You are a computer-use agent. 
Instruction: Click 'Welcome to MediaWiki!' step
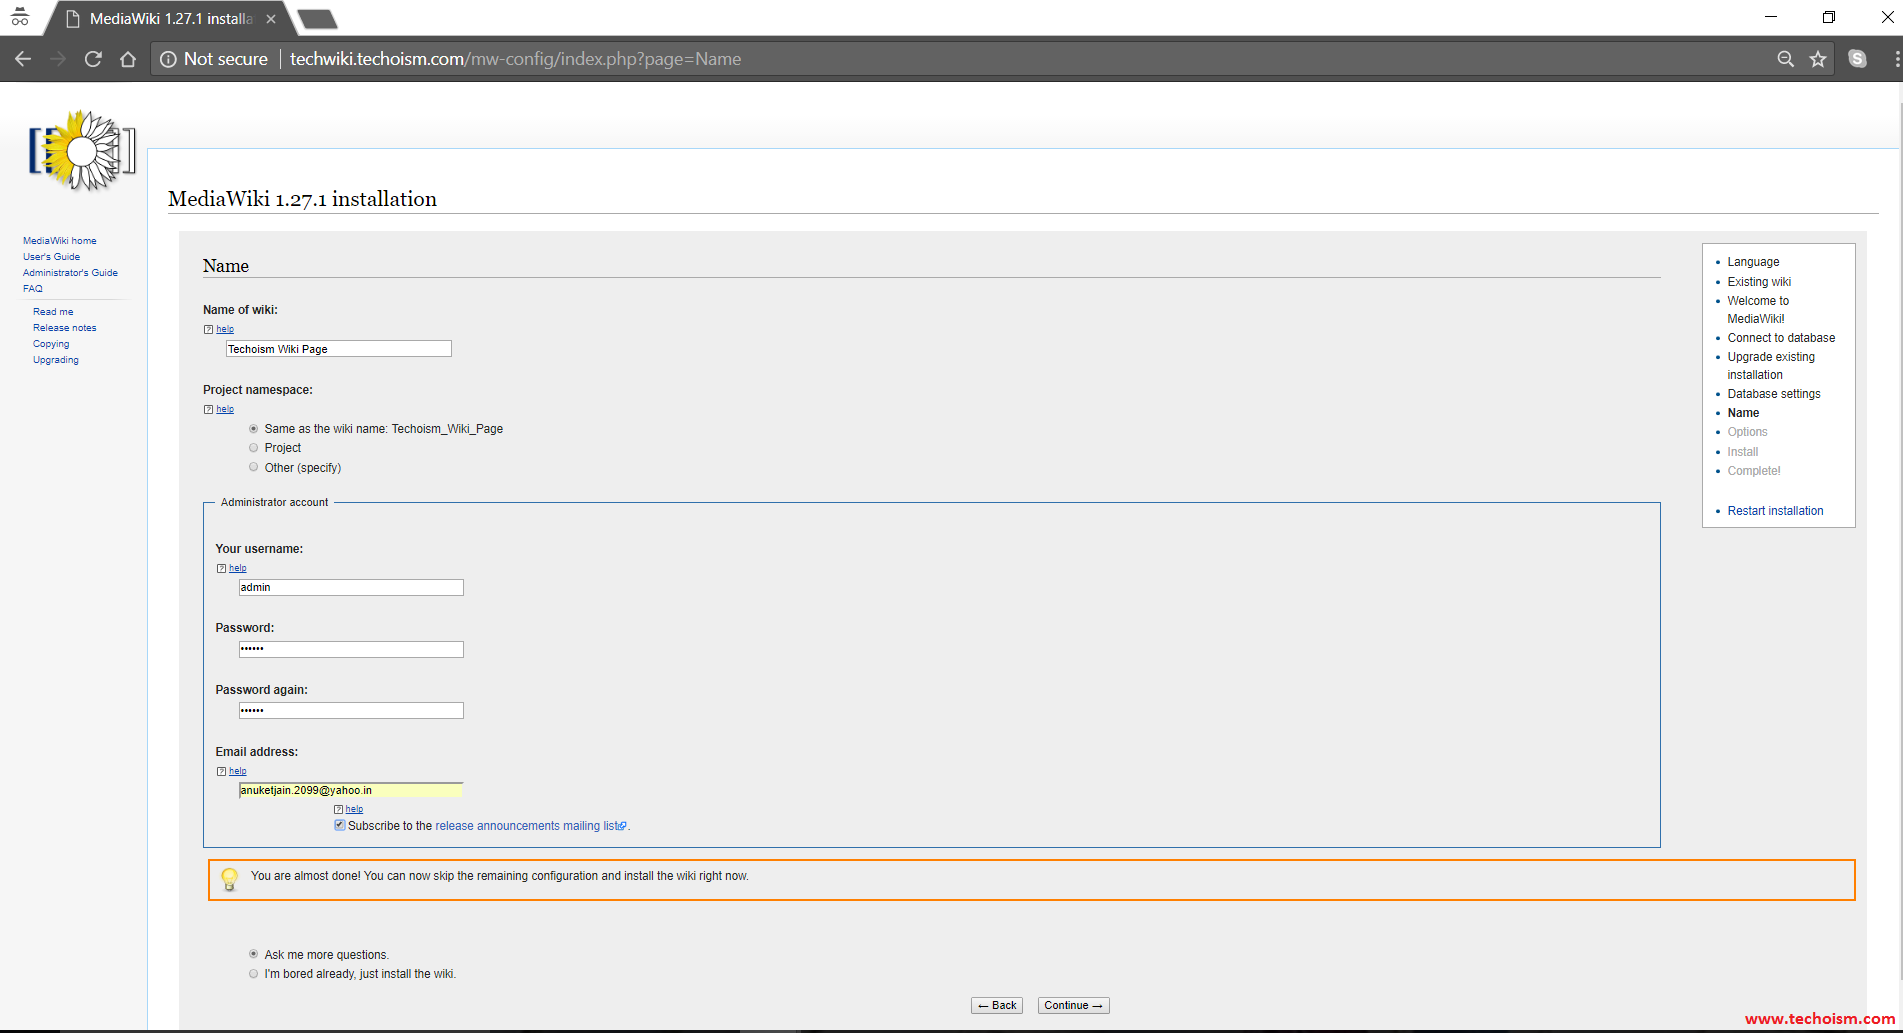point(1758,310)
